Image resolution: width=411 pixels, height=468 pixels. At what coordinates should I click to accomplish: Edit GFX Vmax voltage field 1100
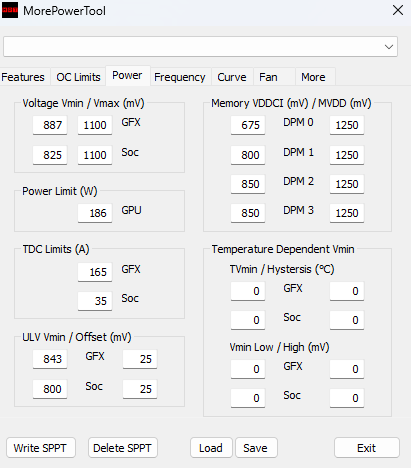[x=95, y=125]
